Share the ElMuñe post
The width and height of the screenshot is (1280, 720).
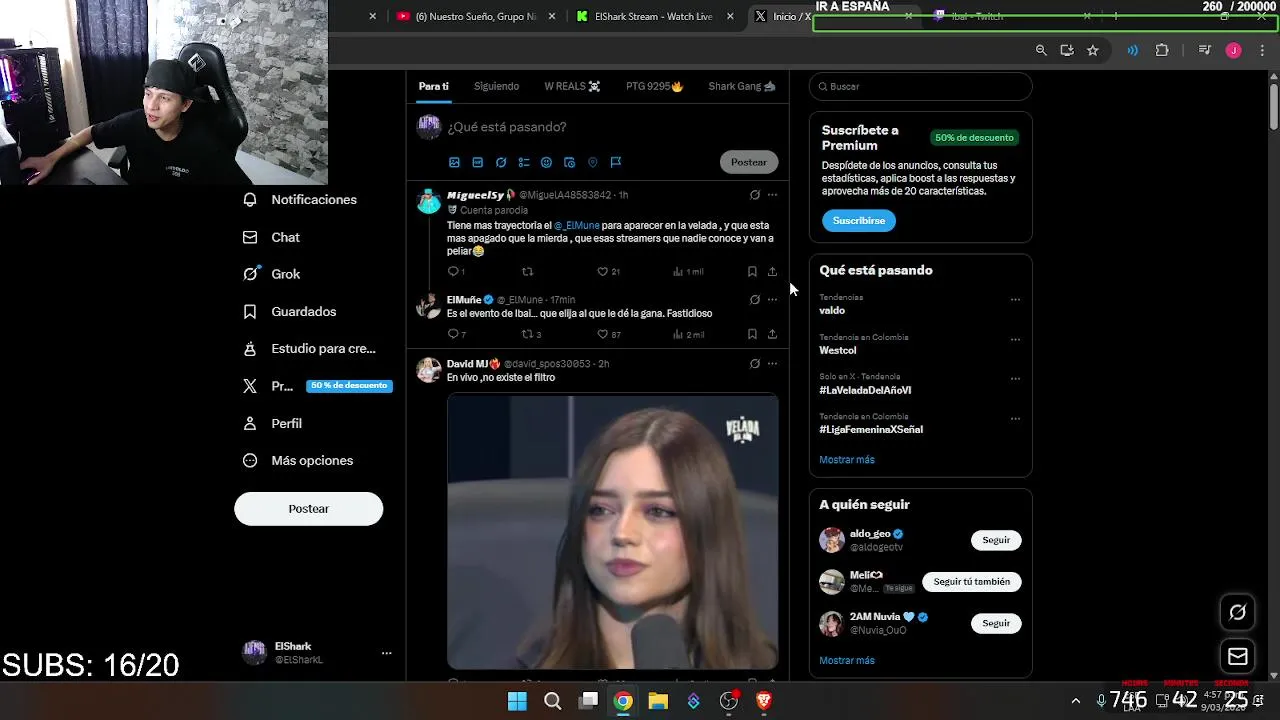pos(772,334)
